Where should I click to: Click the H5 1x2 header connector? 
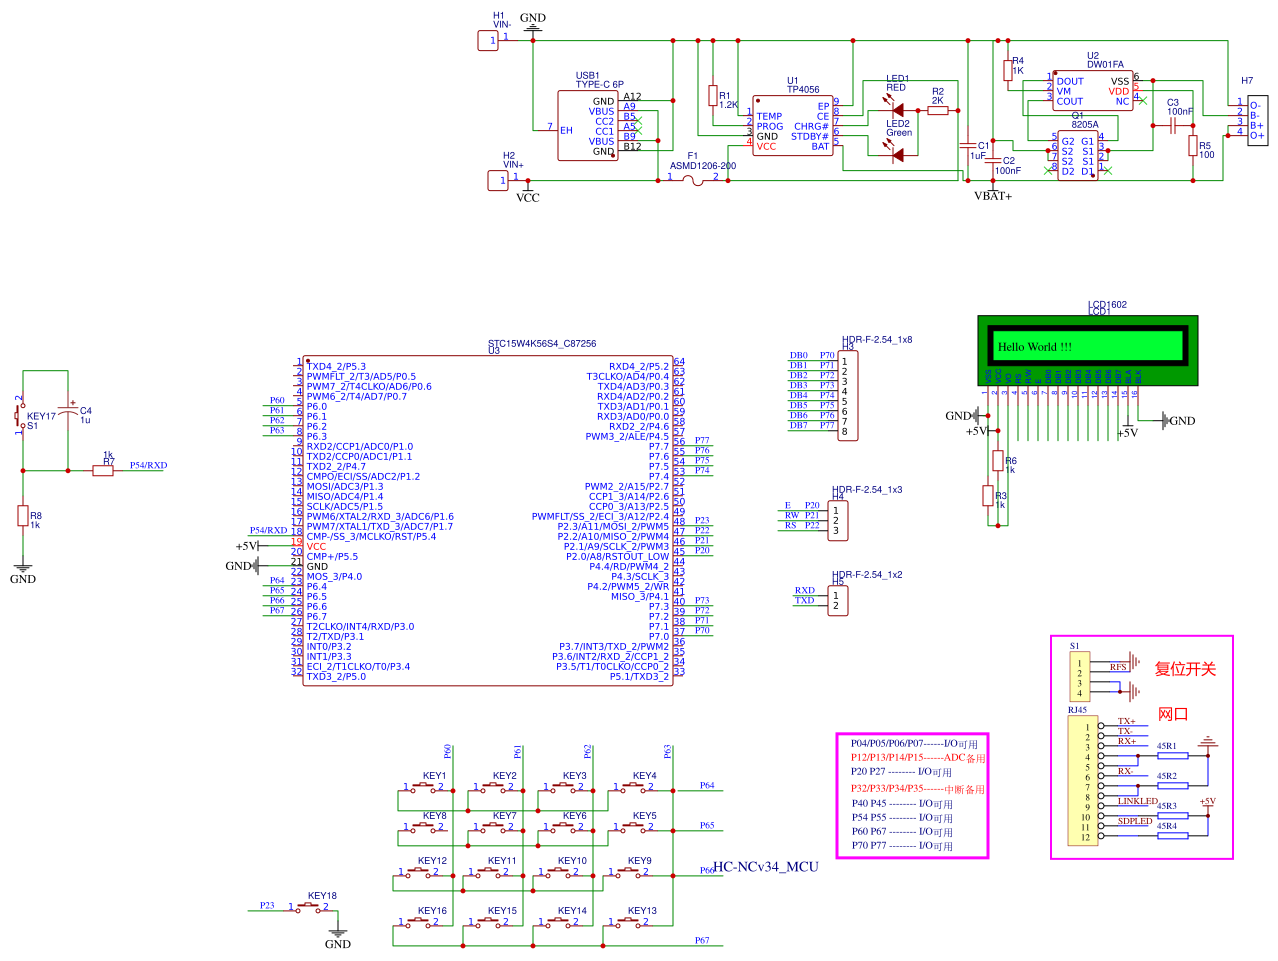coord(839,600)
